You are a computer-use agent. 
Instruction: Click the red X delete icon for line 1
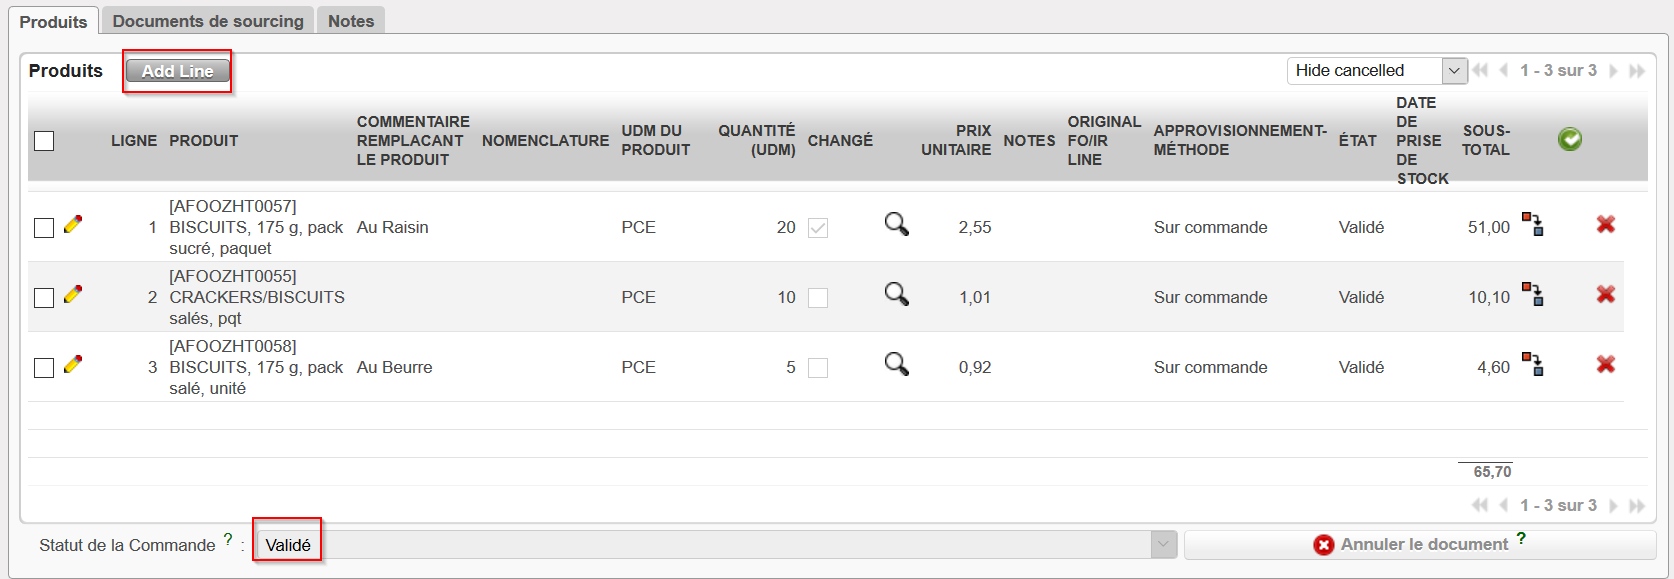click(x=1606, y=225)
